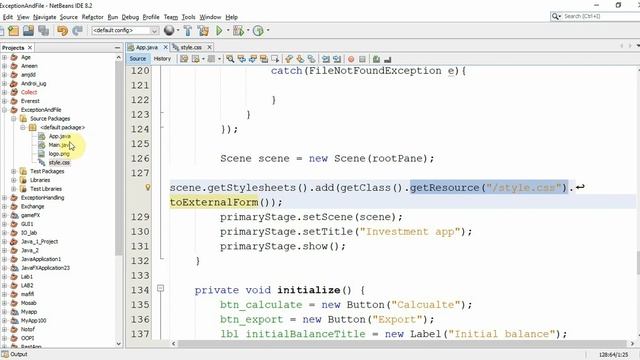Click the lightbulb hint icon in gutter

point(148,187)
